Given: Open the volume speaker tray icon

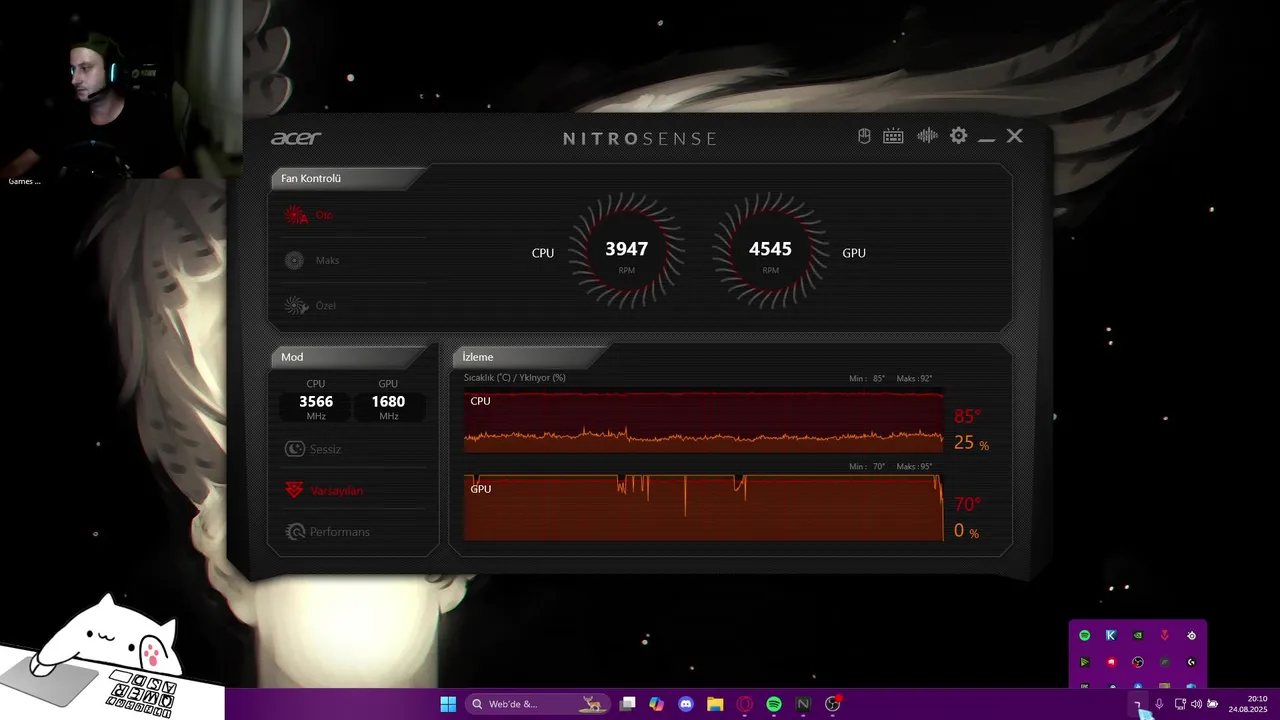Looking at the screenshot, I should (x=1196, y=704).
